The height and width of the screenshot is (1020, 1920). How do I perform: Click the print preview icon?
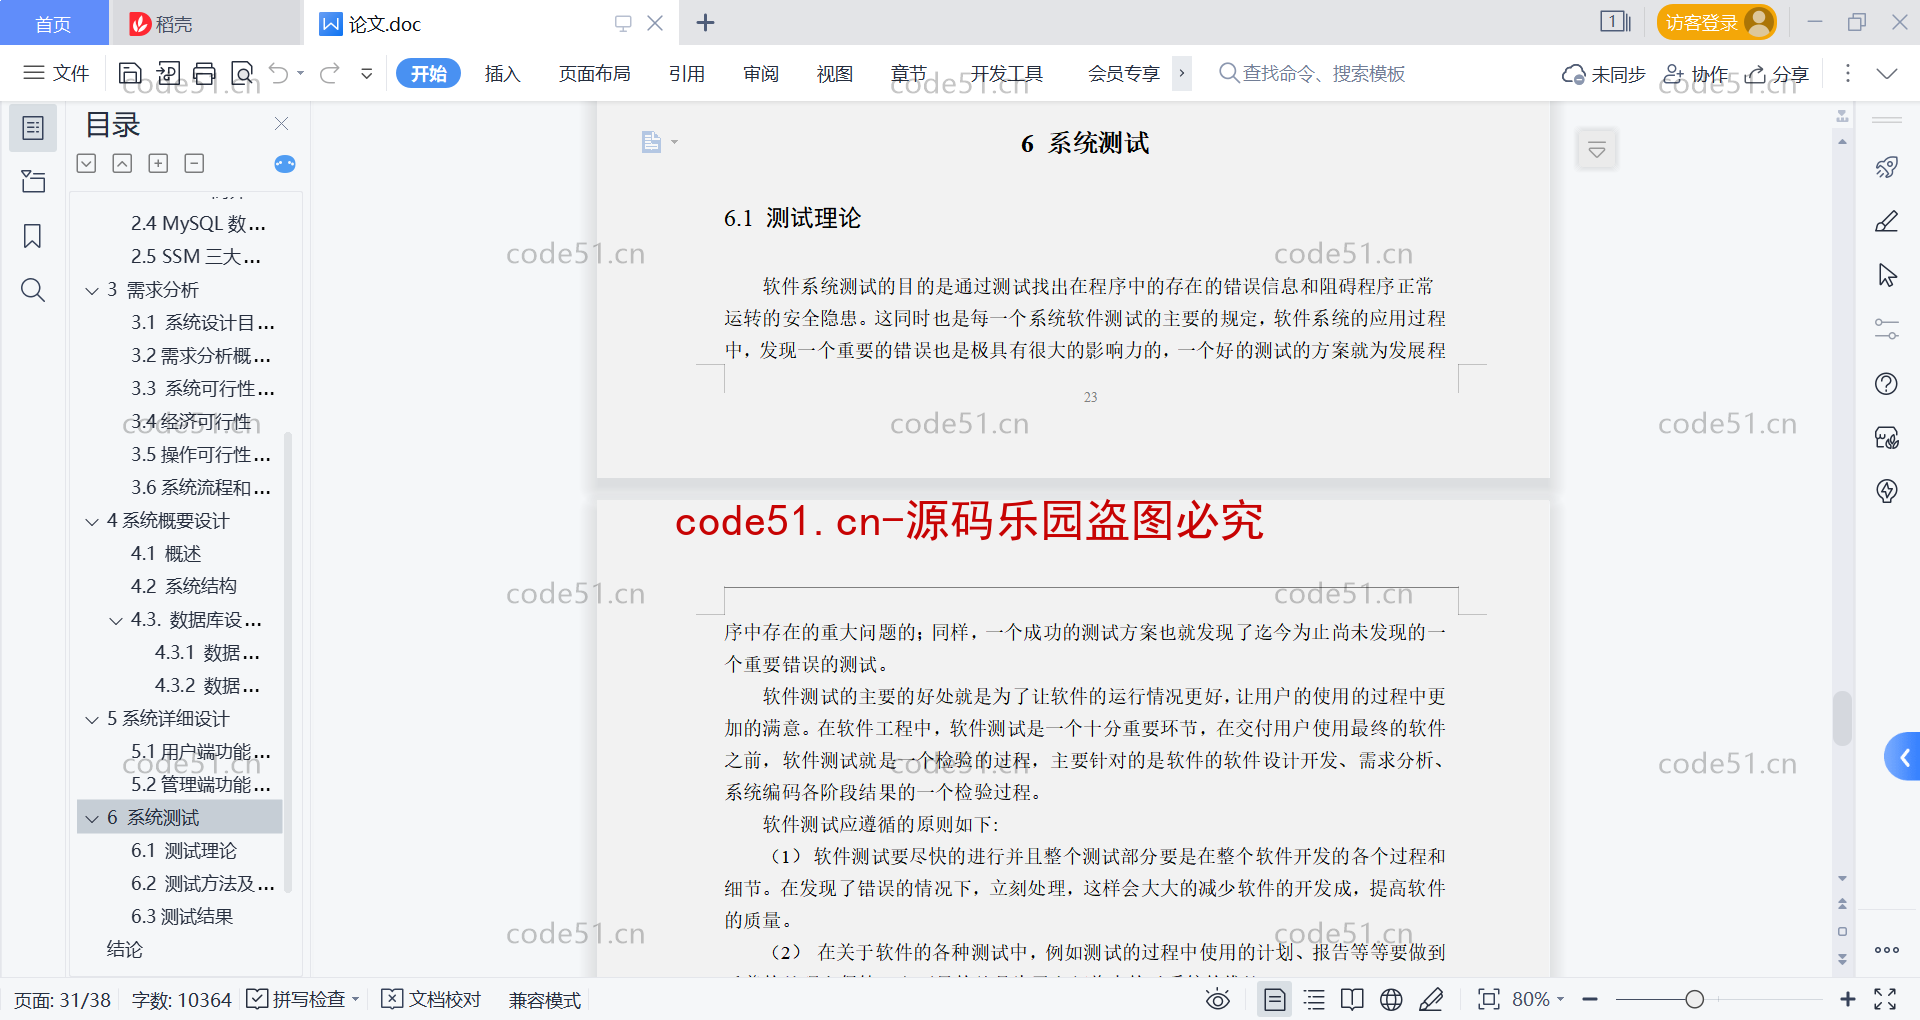pos(242,73)
